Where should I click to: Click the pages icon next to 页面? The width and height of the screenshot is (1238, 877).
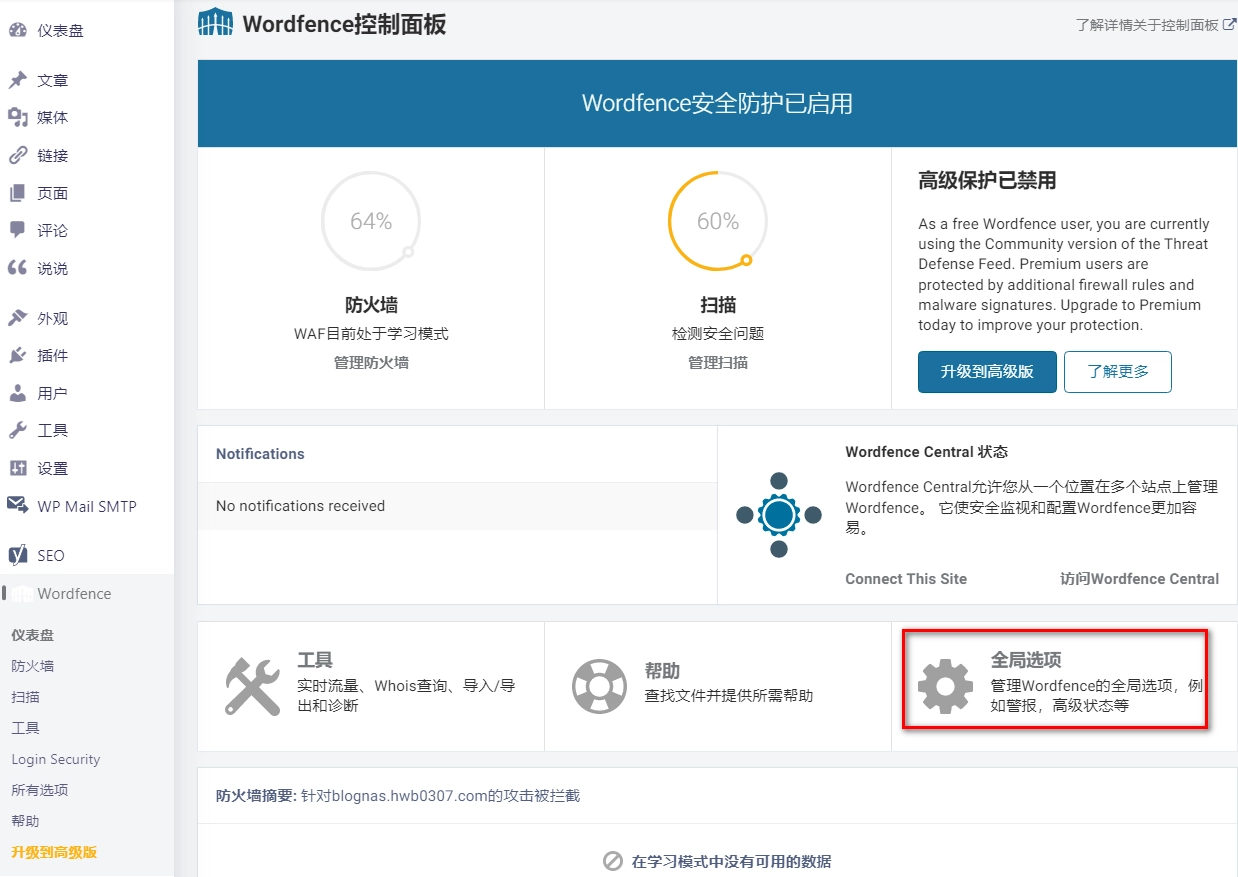click(x=17, y=193)
